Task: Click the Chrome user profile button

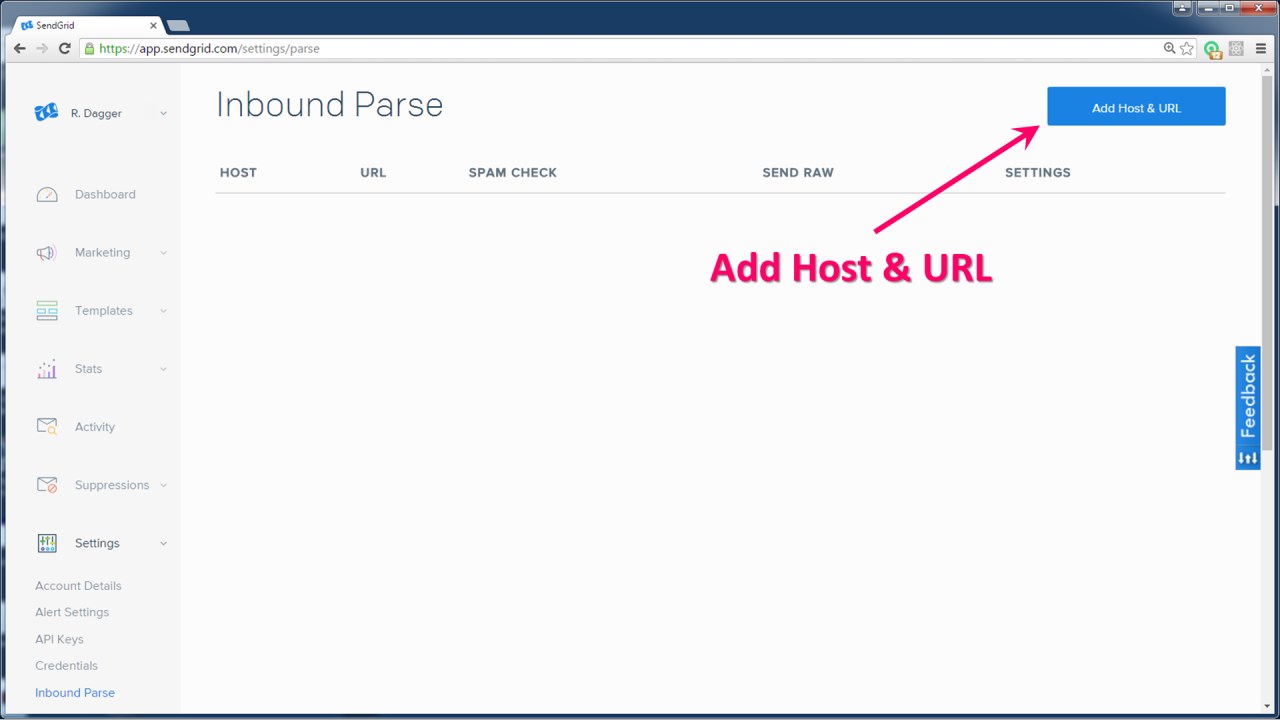Action: coord(1183,7)
